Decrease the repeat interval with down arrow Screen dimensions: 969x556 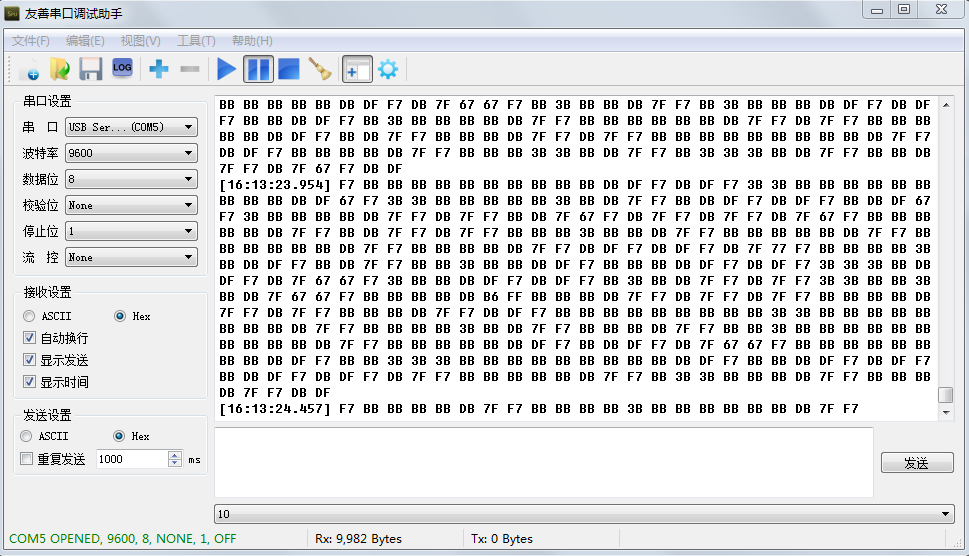(175, 463)
